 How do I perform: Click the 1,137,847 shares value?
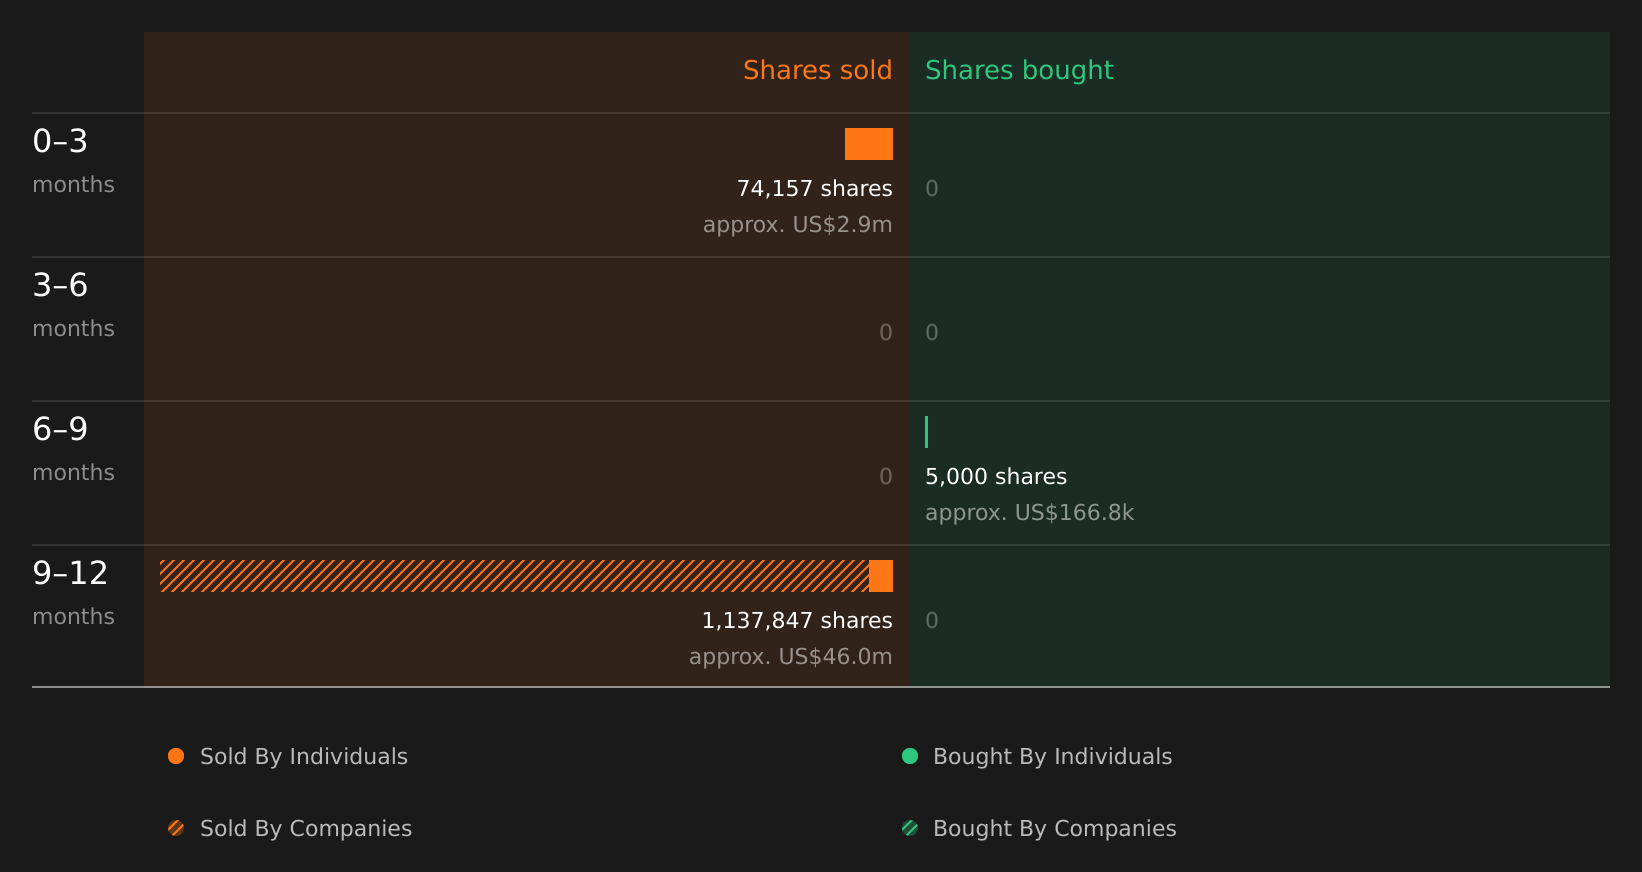(x=797, y=621)
